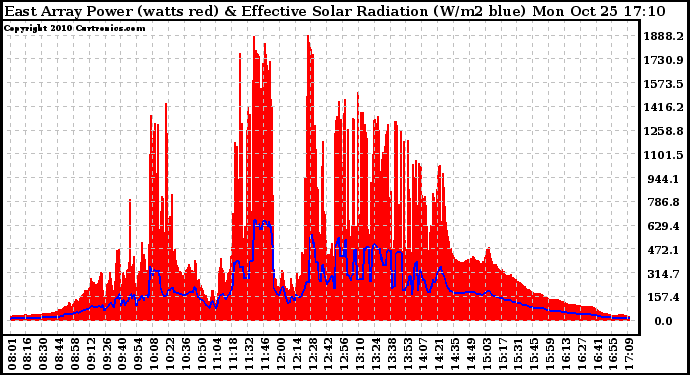Click the 15:03 time label

pyautogui.click(x=486, y=354)
